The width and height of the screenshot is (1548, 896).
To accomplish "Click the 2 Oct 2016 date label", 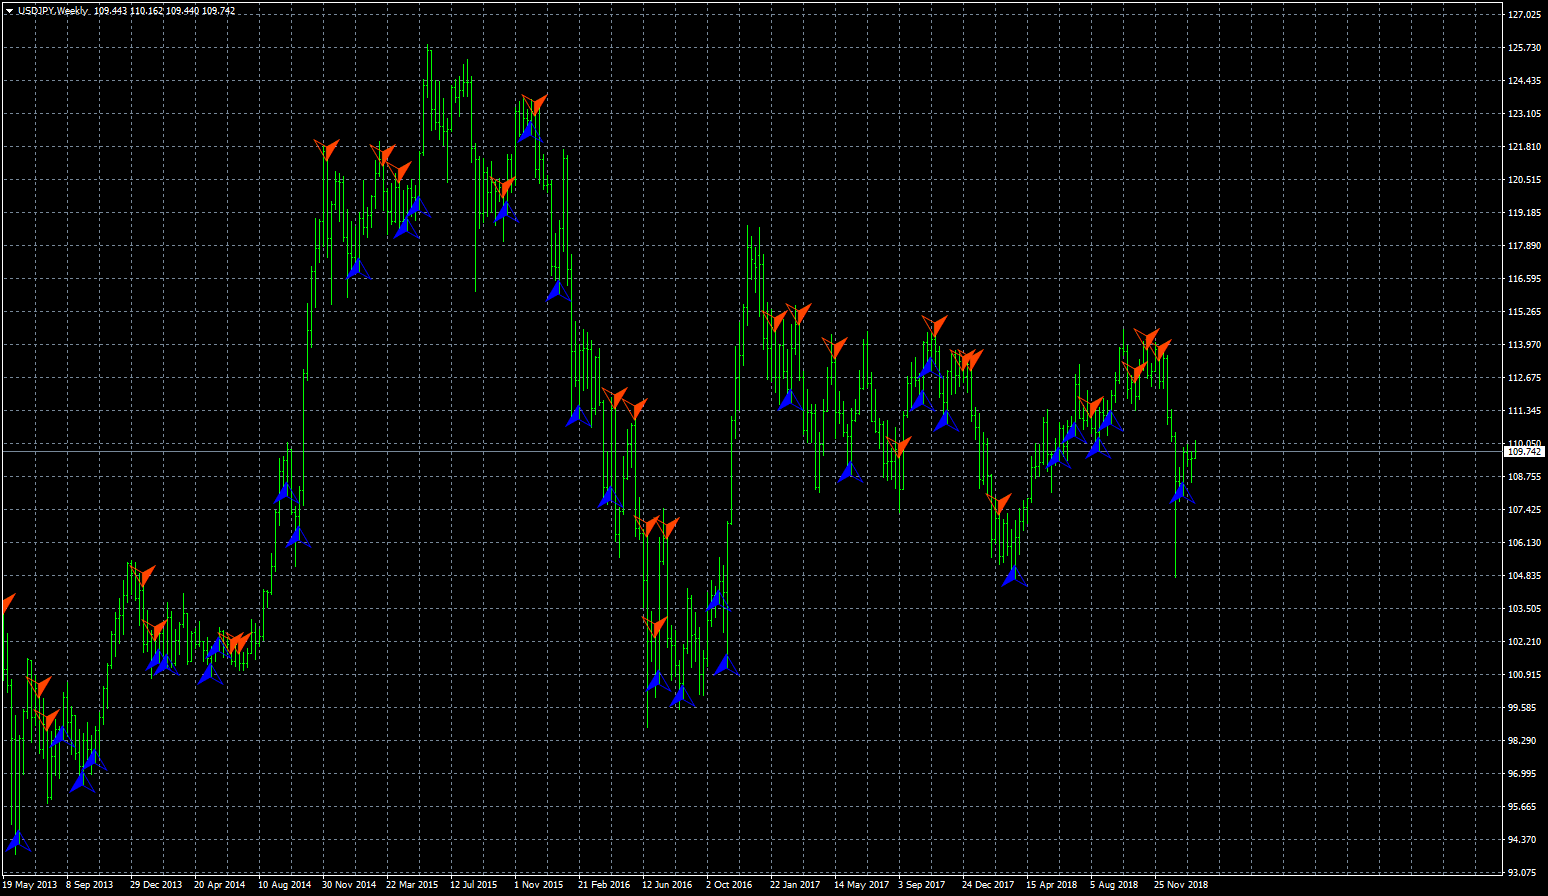I will click(729, 885).
